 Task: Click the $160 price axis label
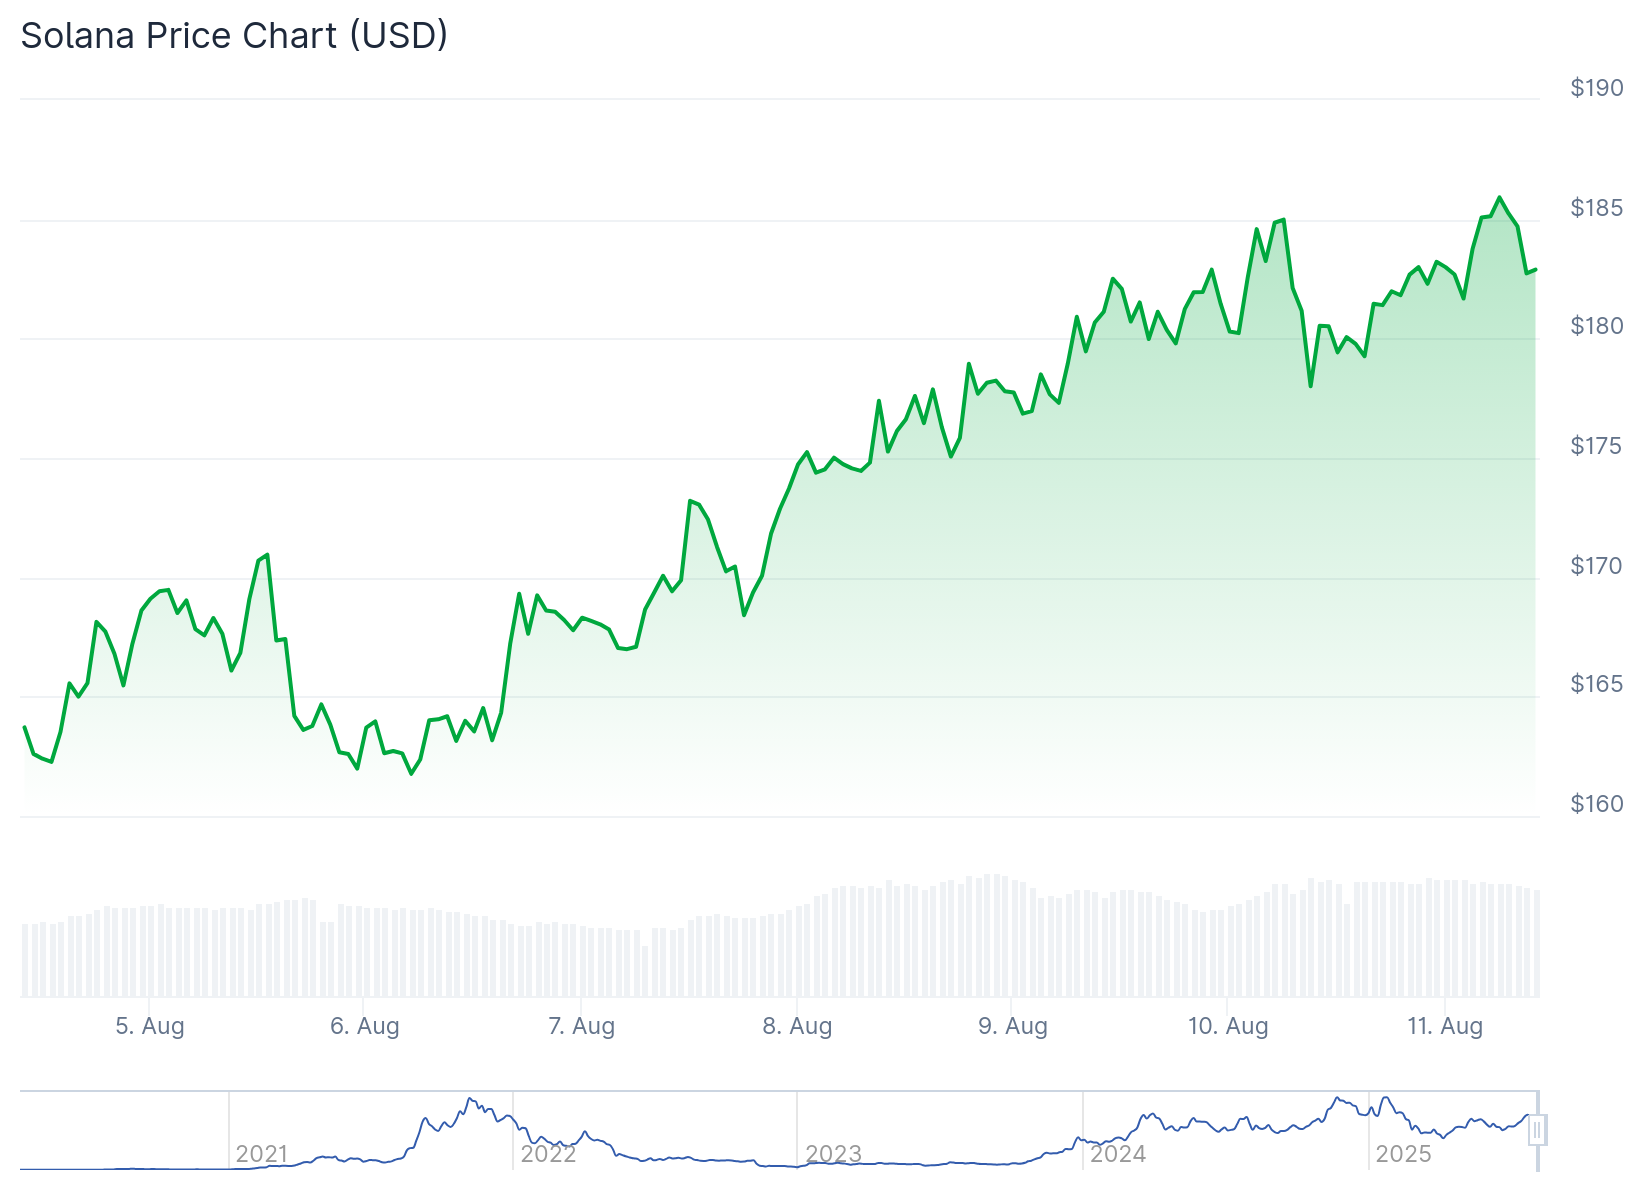point(1597,804)
